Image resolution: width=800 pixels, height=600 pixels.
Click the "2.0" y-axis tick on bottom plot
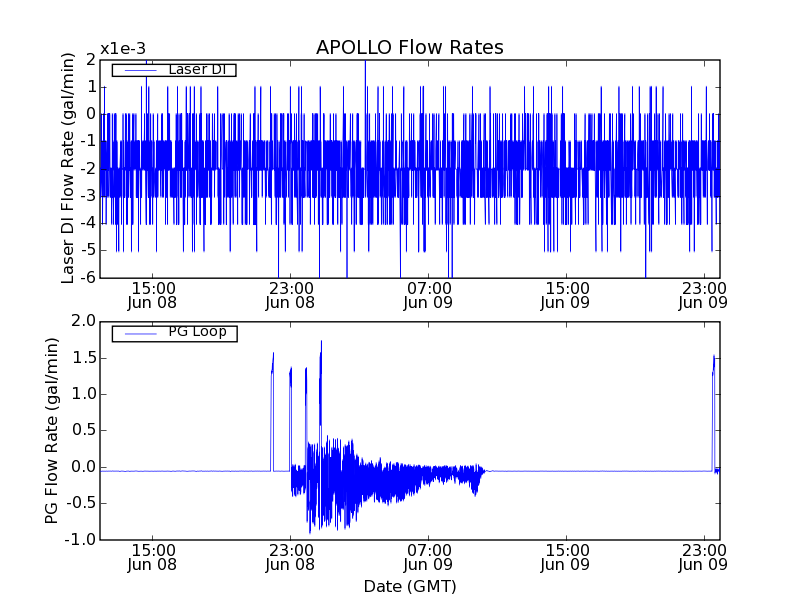click(x=84, y=321)
